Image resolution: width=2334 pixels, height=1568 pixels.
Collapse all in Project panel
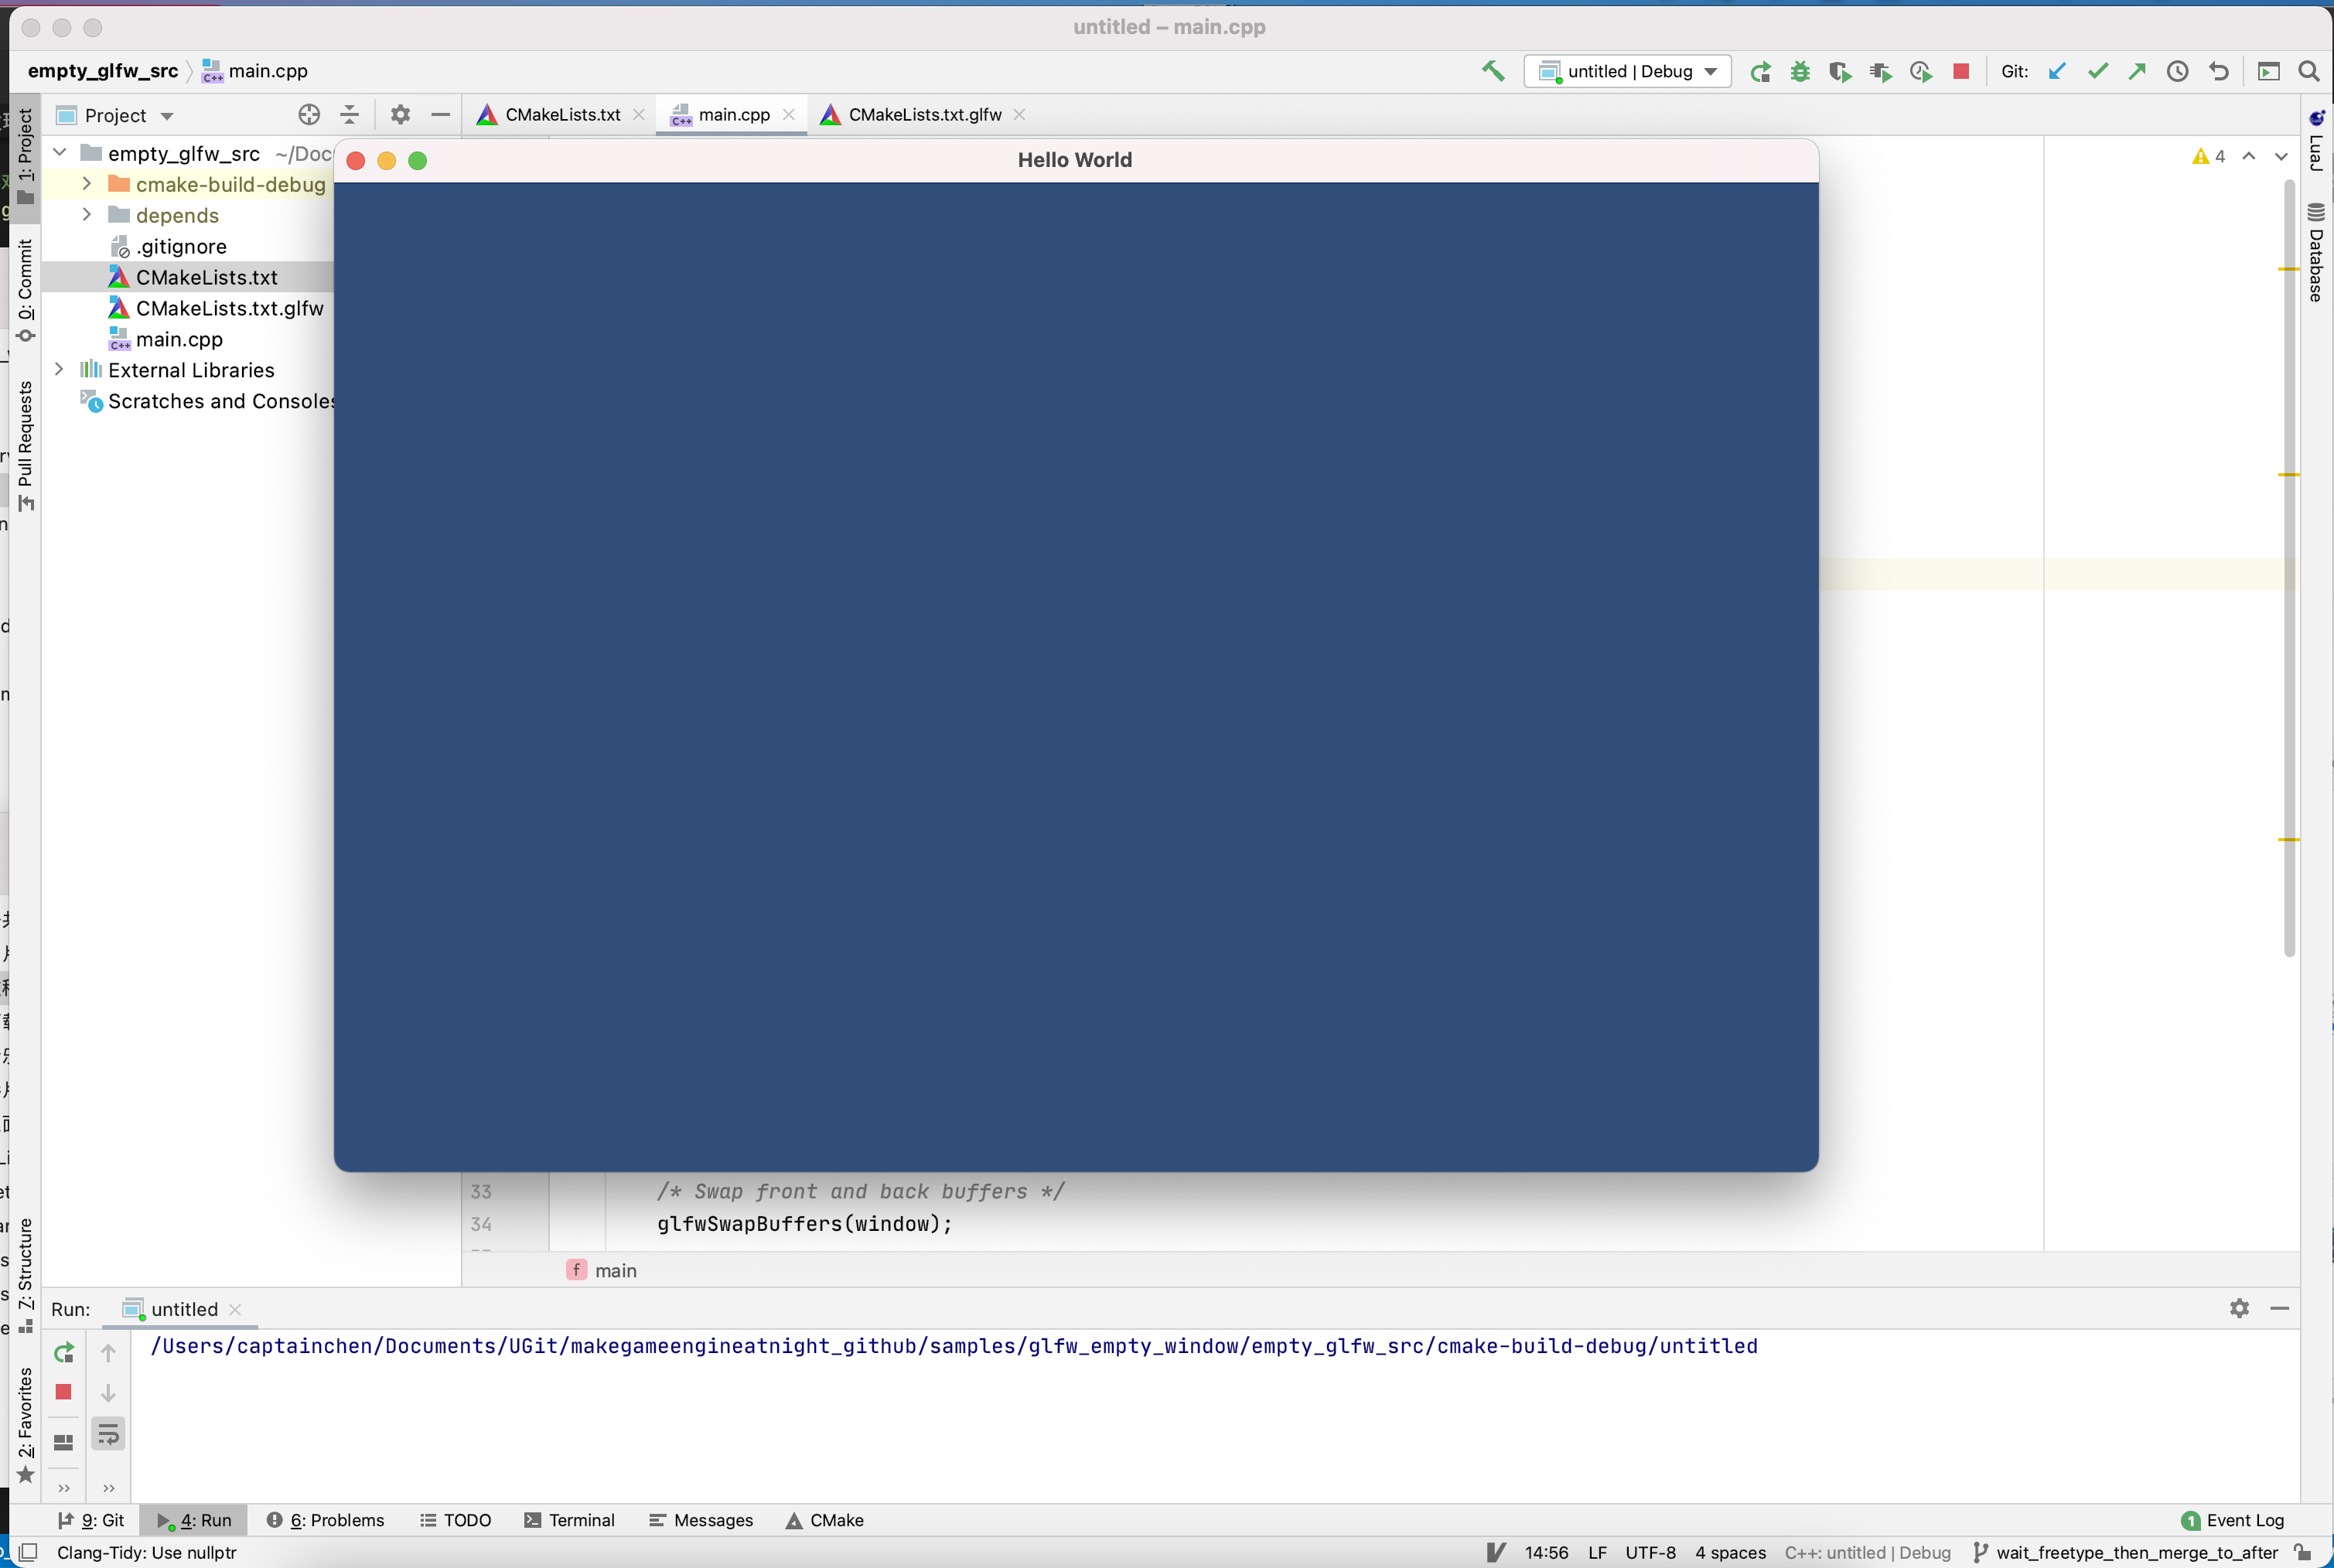click(349, 115)
